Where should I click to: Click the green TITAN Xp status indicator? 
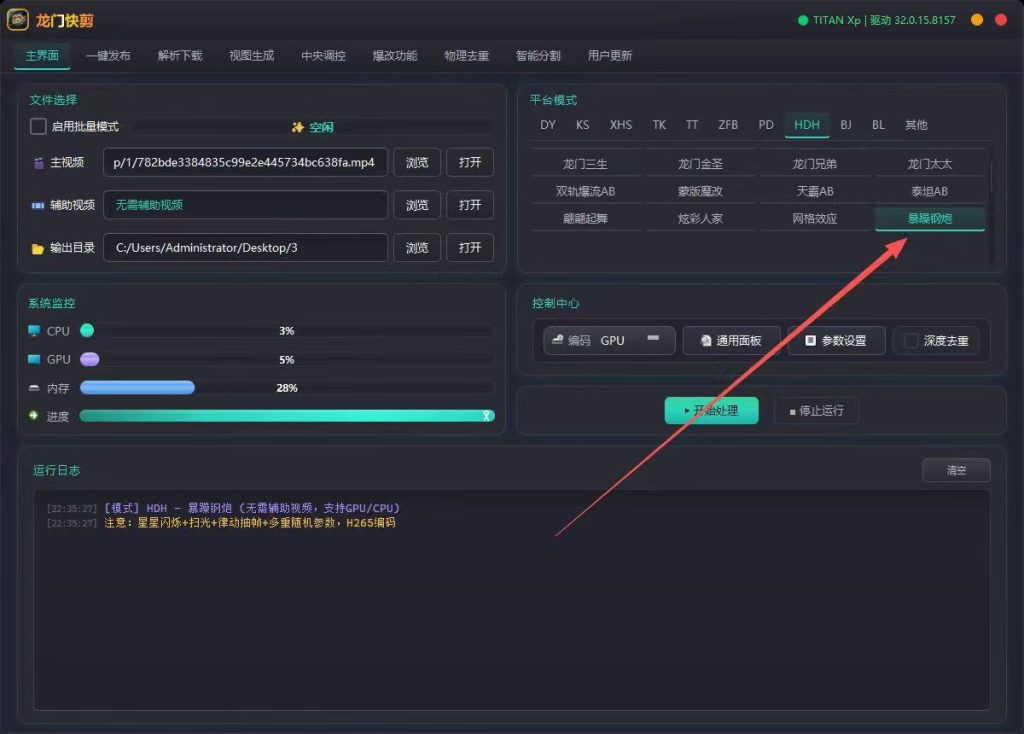click(x=803, y=20)
